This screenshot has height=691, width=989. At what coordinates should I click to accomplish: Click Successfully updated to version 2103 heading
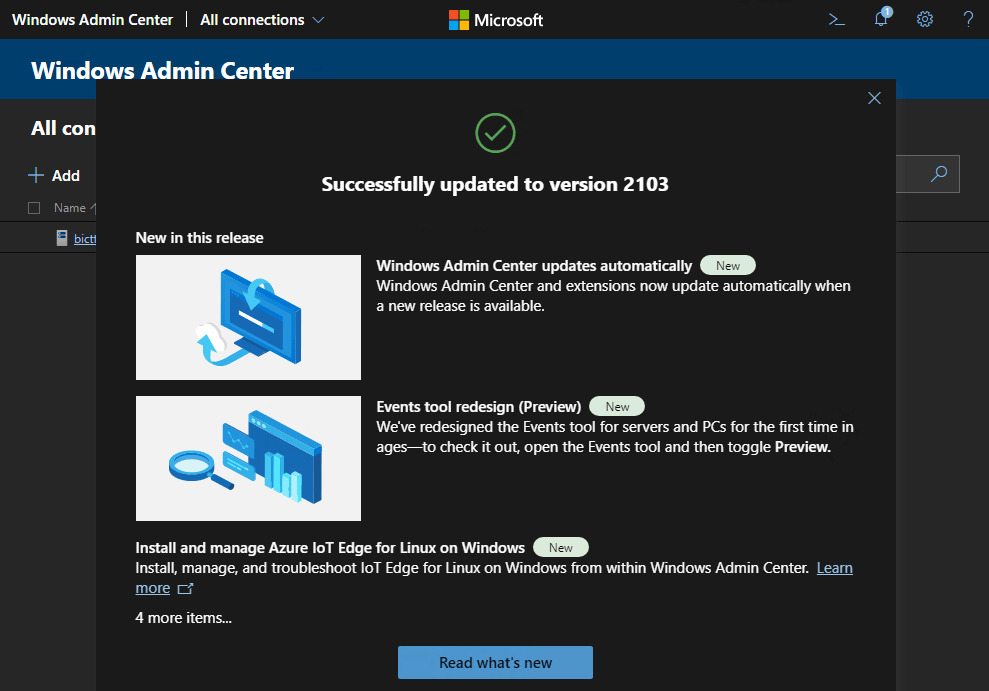point(495,184)
